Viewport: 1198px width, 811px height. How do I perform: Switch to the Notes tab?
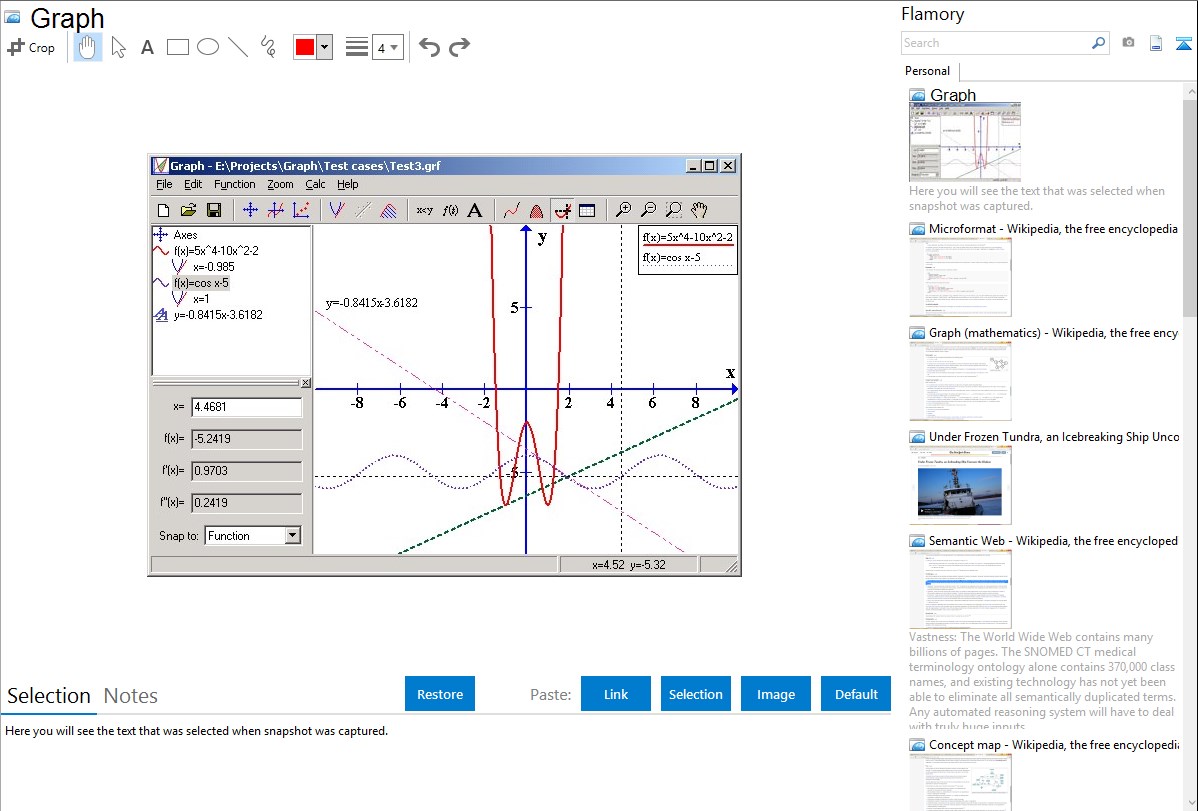point(131,696)
